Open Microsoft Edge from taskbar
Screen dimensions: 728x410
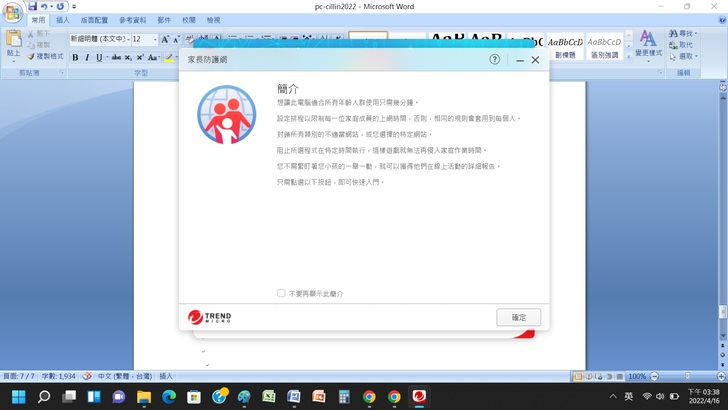pyautogui.click(x=169, y=397)
